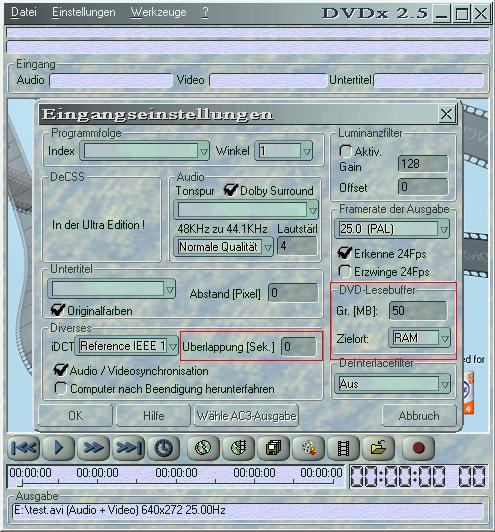Toggle the Erkenne 24Fps checkbox
The height and width of the screenshot is (532, 495).
(345, 253)
